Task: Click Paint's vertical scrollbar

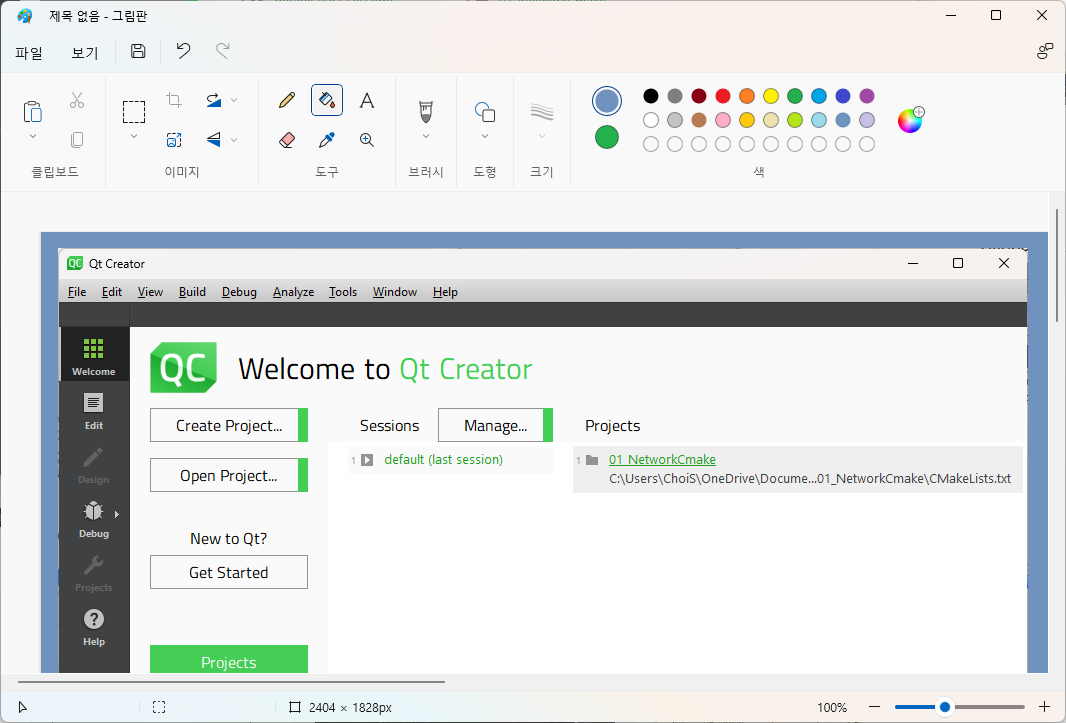Action: pos(1057,265)
